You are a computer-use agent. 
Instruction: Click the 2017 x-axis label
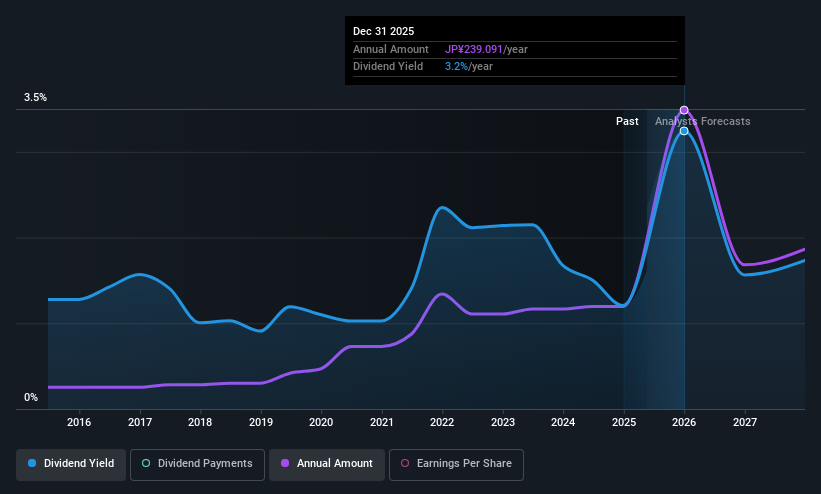(140, 422)
